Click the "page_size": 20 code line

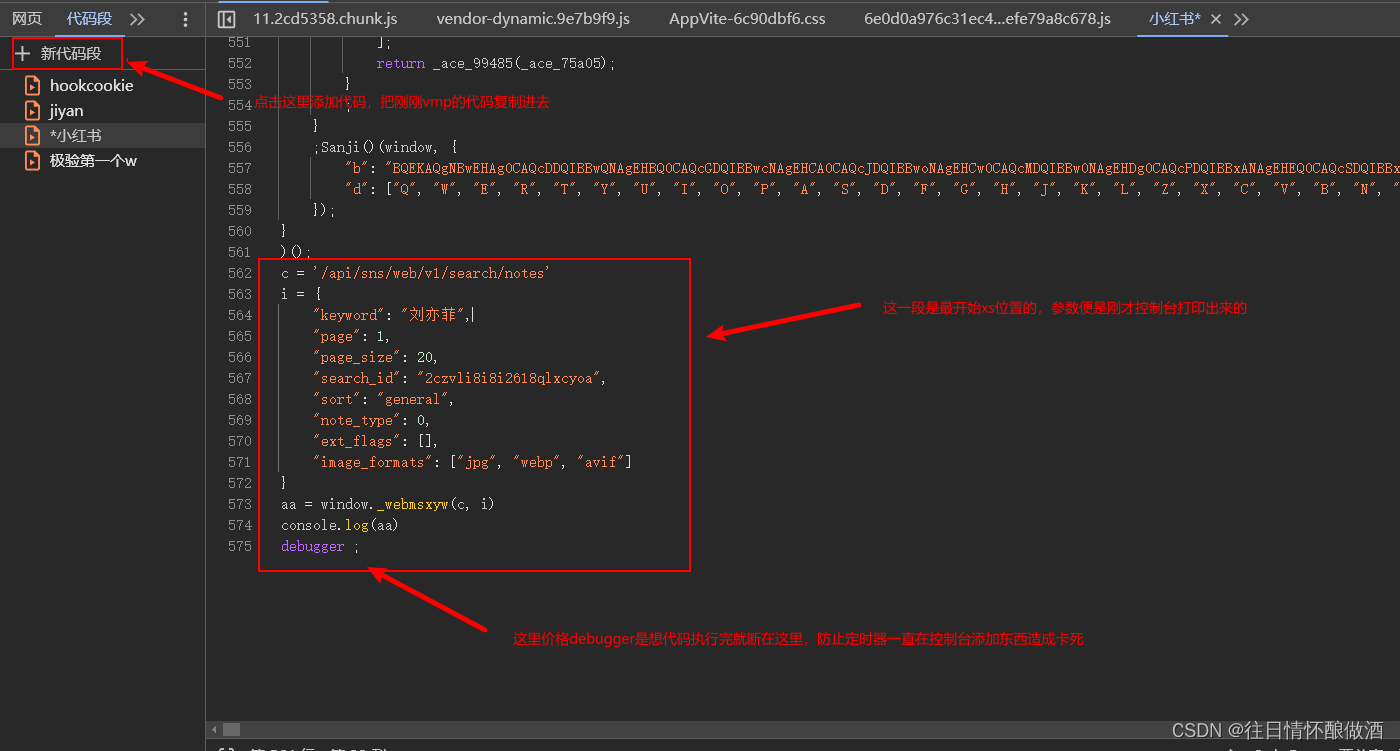[x=375, y=357]
